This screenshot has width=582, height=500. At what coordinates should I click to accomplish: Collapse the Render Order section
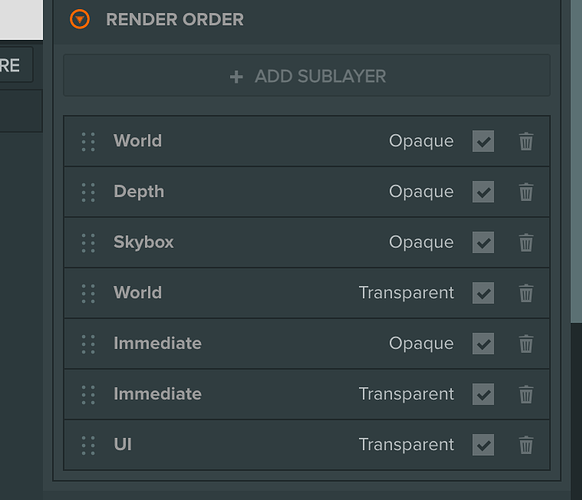[80, 19]
